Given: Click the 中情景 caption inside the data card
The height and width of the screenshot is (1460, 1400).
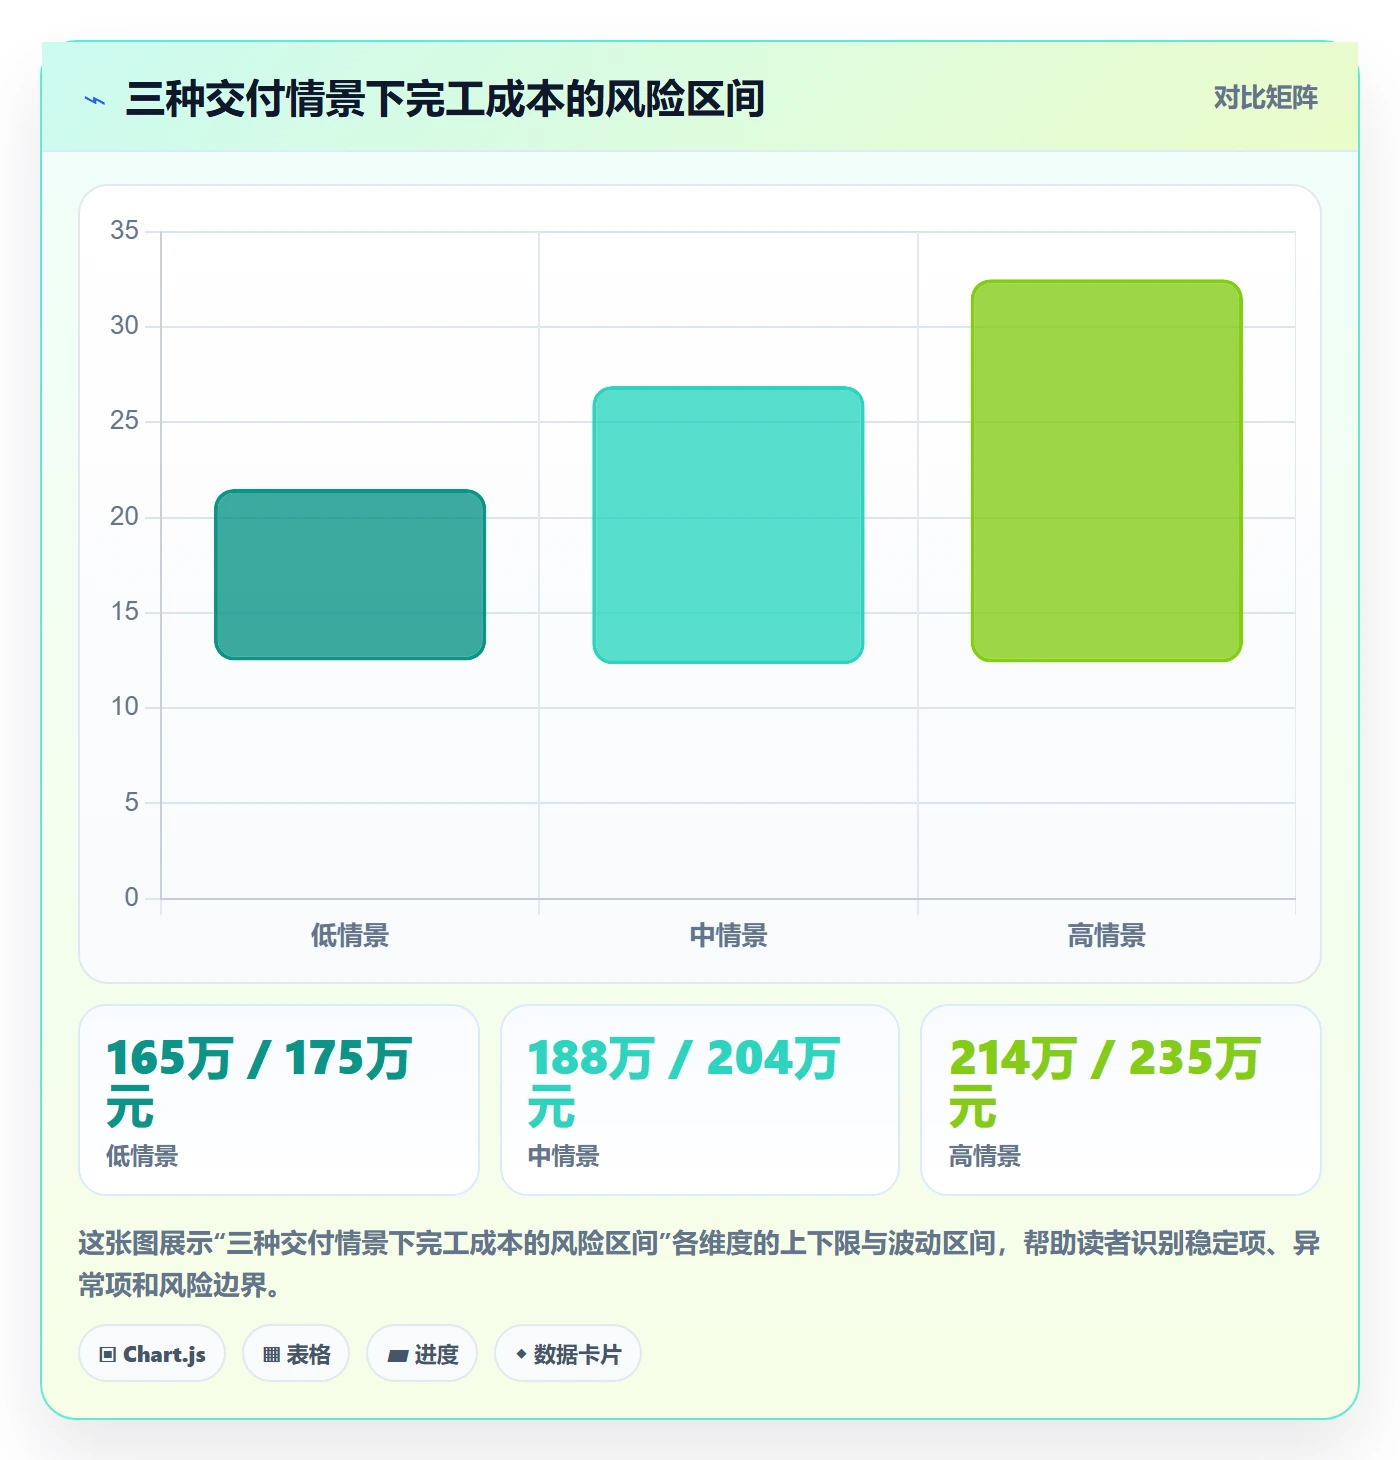Looking at the screenshot, I should pyautogui.click(x=564, y=1157).
